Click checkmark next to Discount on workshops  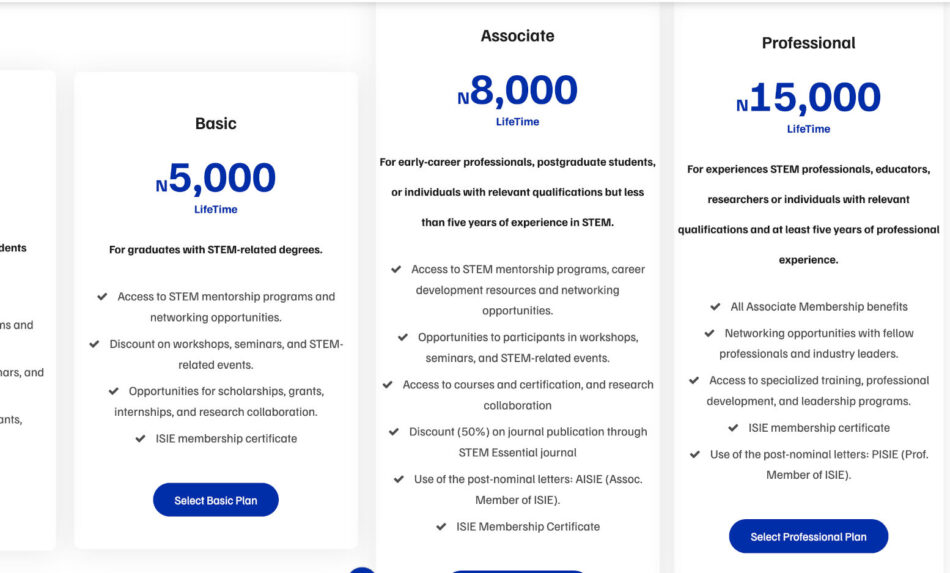[95, 344]
